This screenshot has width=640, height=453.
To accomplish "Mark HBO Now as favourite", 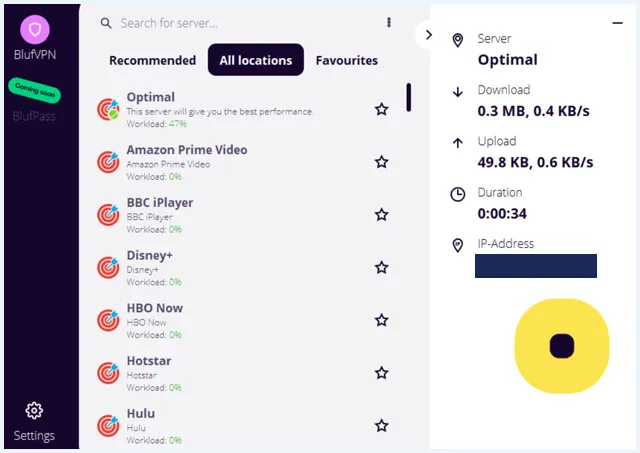I will (382, 320).
